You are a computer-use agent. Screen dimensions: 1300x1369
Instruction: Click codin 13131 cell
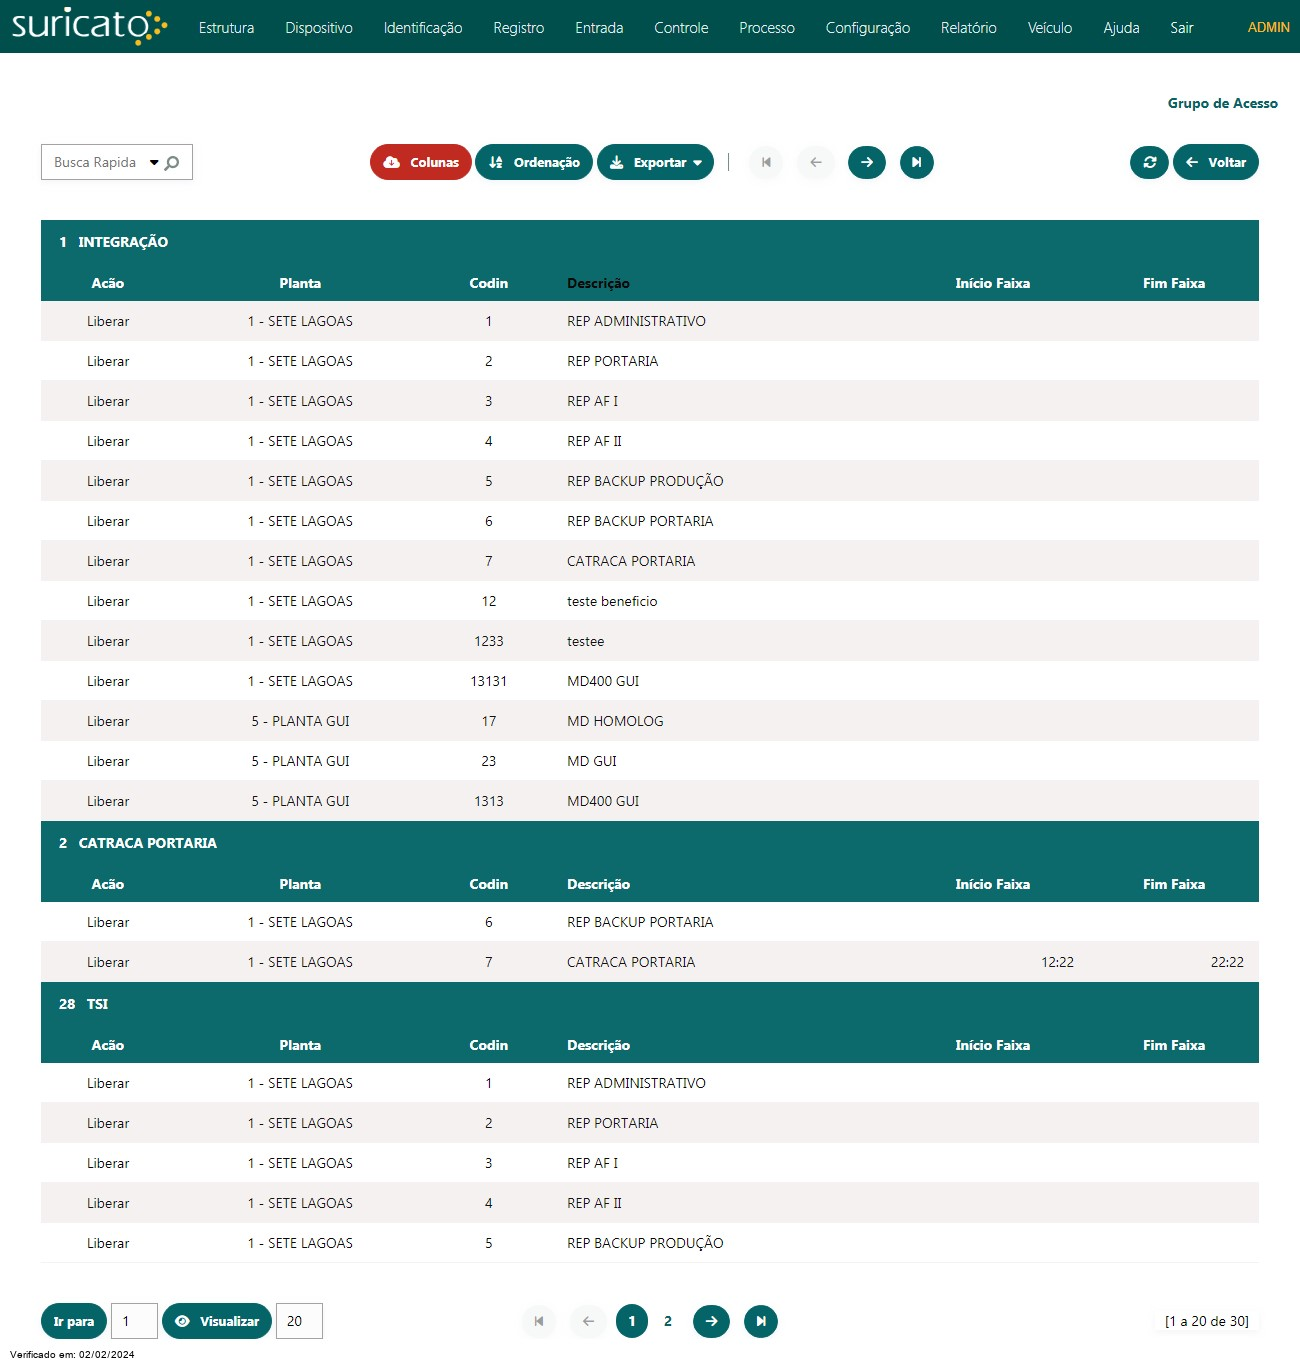(489, 681)
